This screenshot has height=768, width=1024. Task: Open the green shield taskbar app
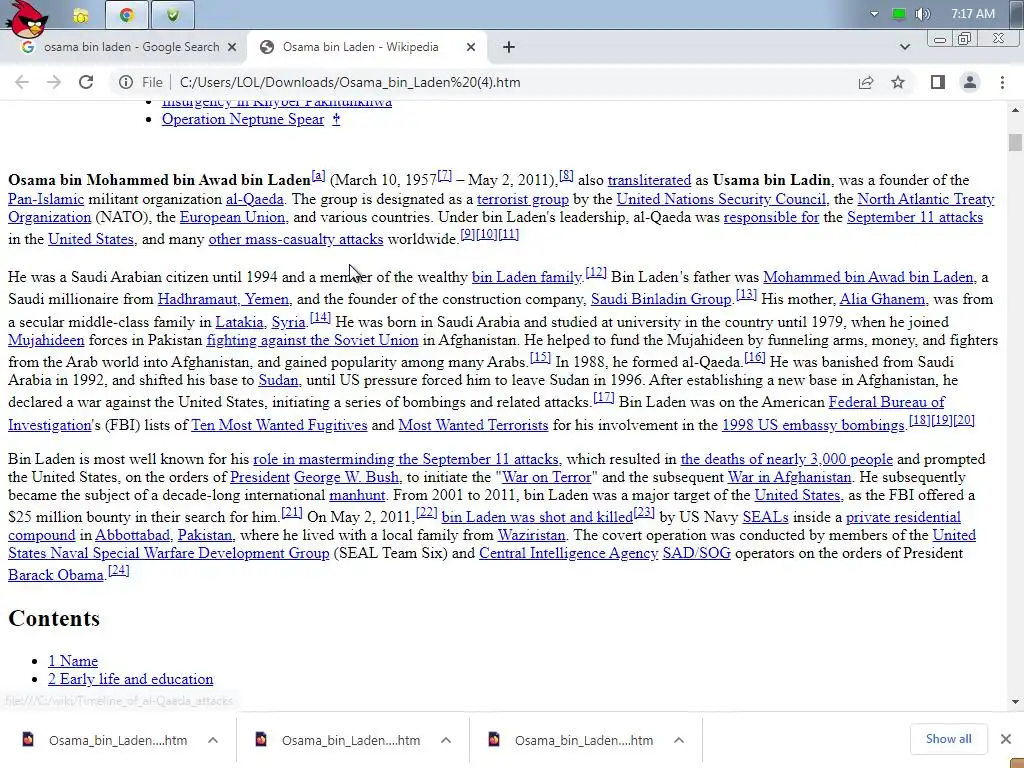pyautogui.click(x=172, y=16)
